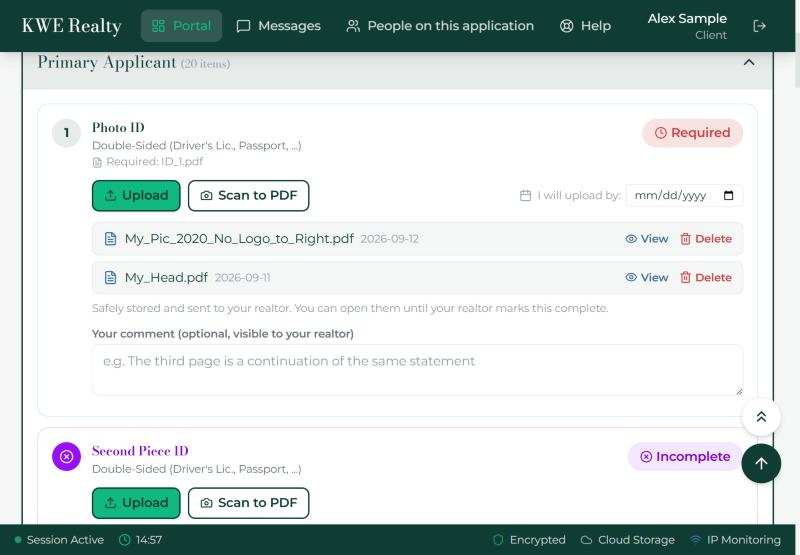
Task: Collapse the Primary Applicant section
Action: pos(748,62)
